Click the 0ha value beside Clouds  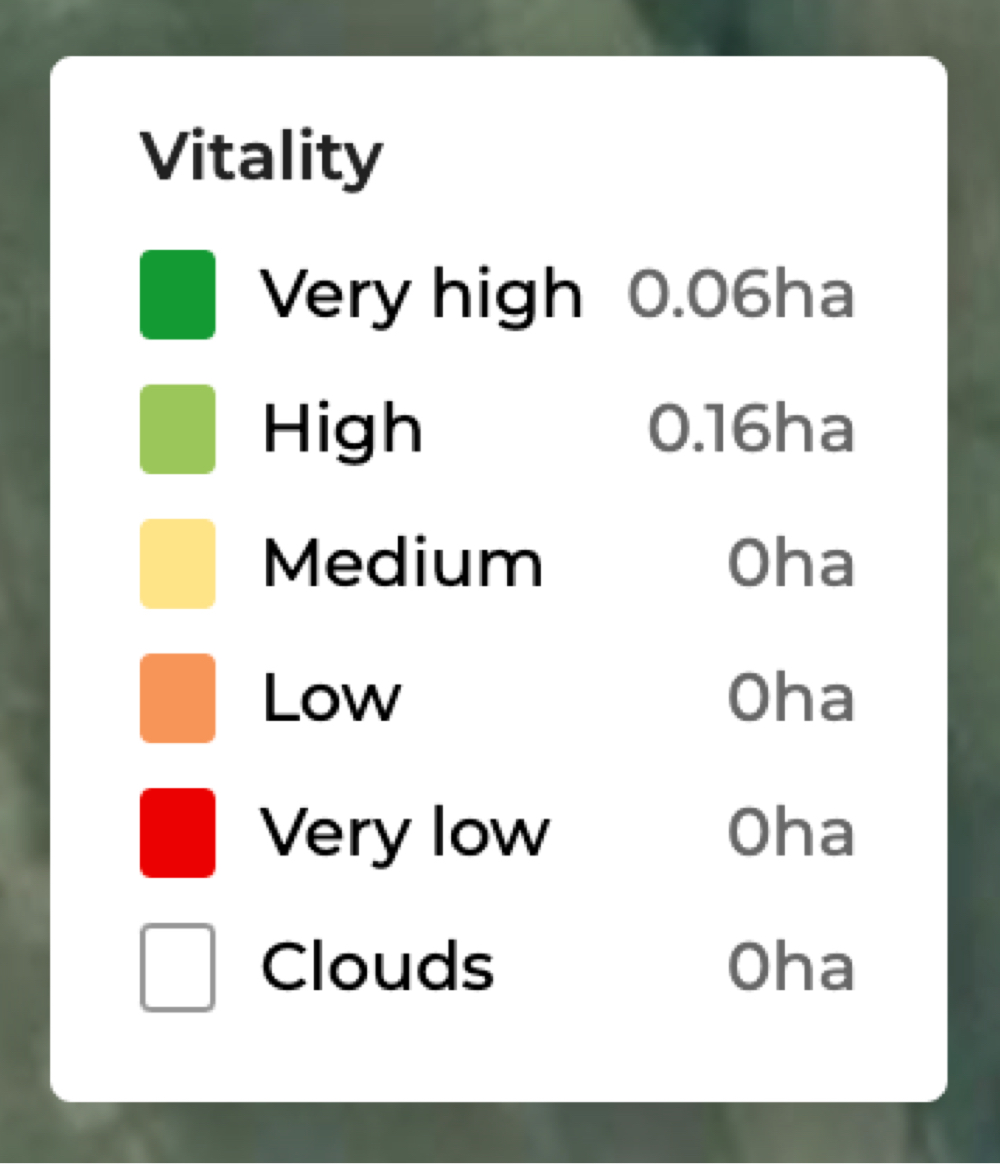[x=791, y=967]
